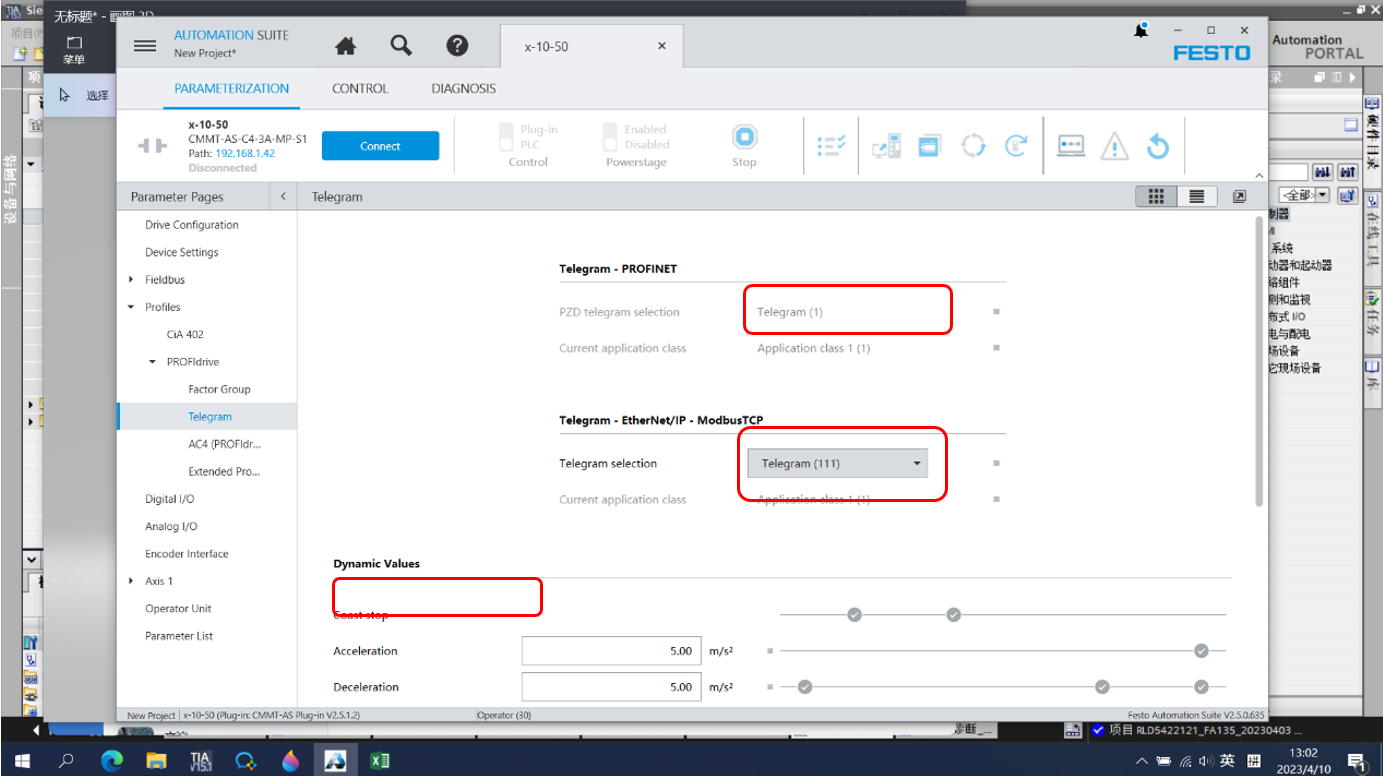The image size is (1383, 776).
Task: Switch to the DIAGNOSIS tab
Action: tap(463, 88)
